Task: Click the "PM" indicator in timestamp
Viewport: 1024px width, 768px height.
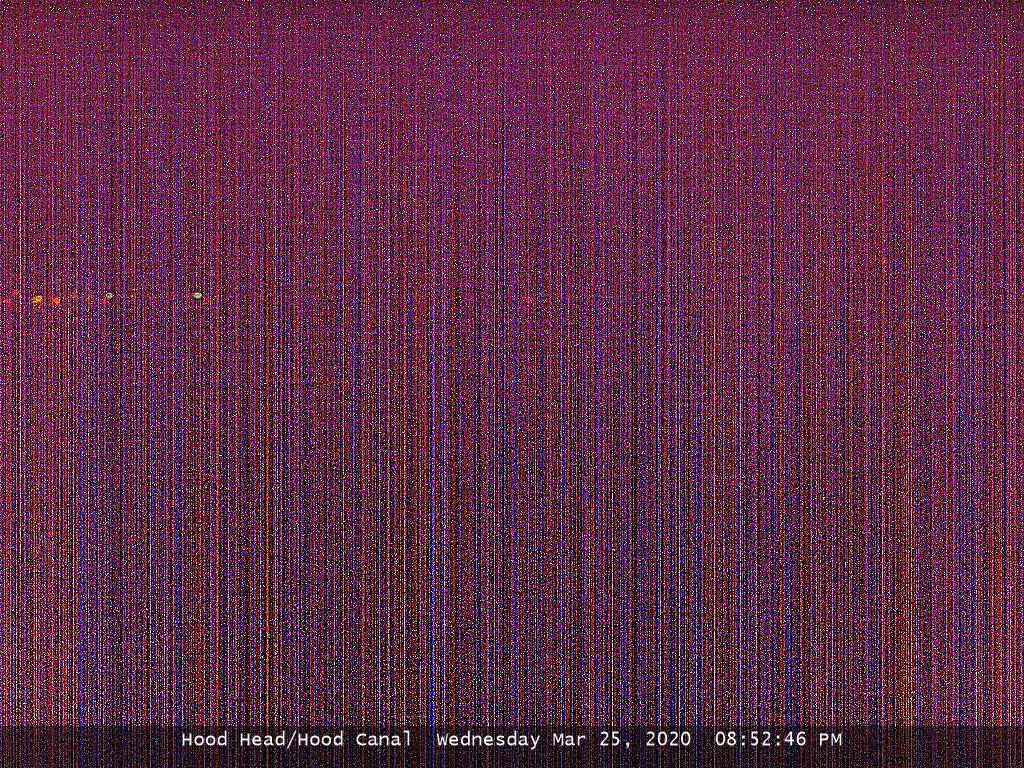Action: point(830,740)
